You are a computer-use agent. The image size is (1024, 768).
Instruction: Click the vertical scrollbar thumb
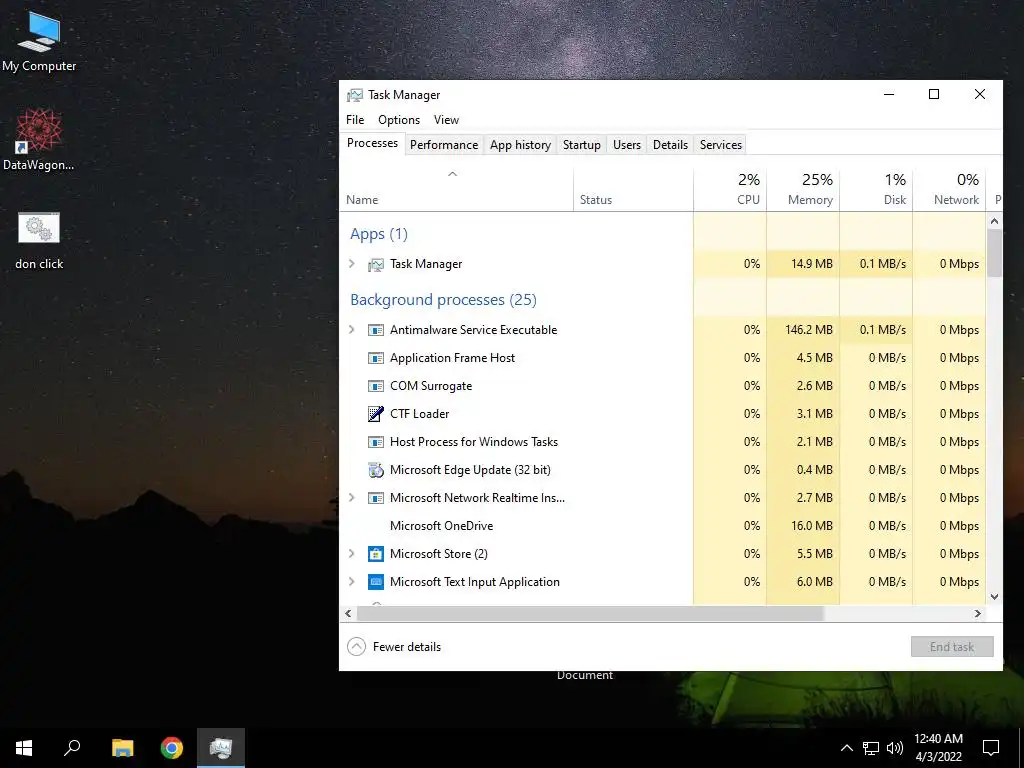click(x=995, y=253)
